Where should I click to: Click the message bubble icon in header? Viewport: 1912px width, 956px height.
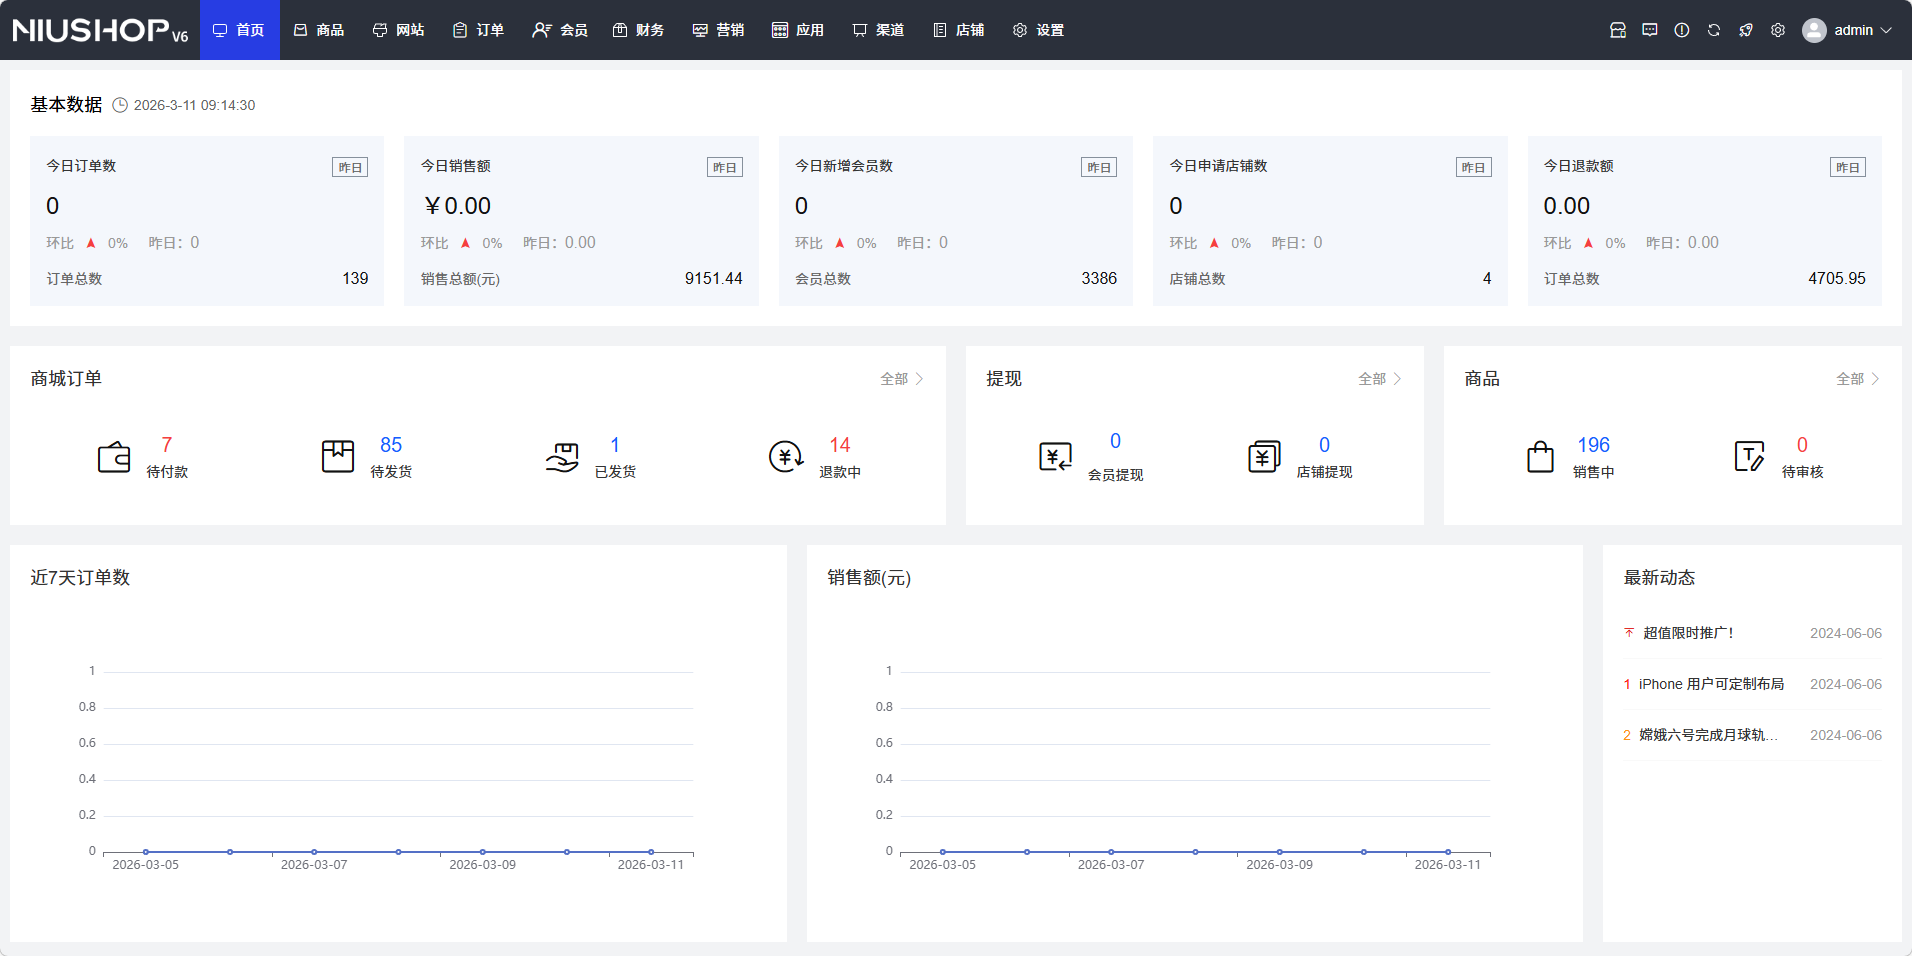coord(1650,30)
